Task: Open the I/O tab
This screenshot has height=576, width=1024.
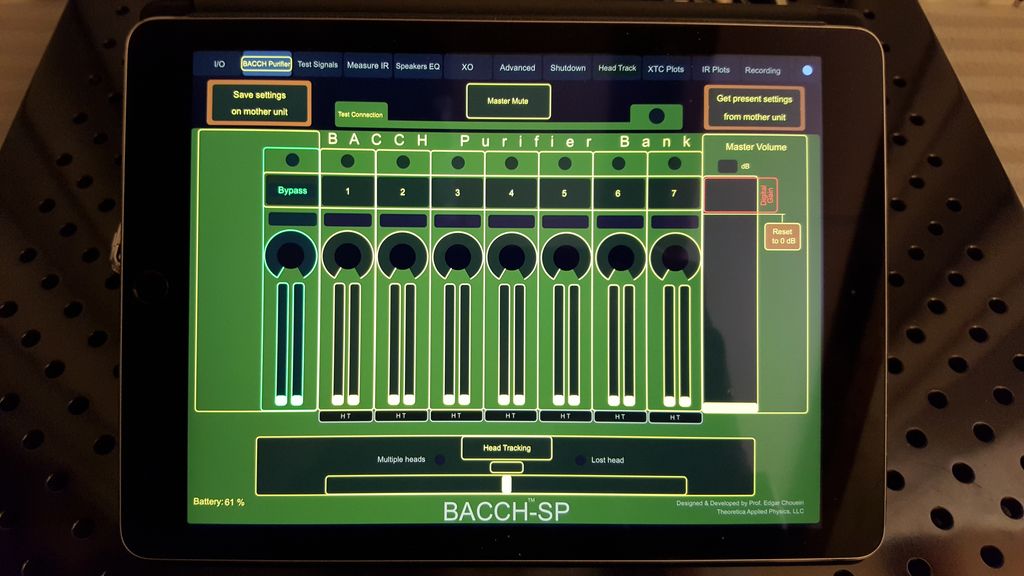Action: point(219,64)
